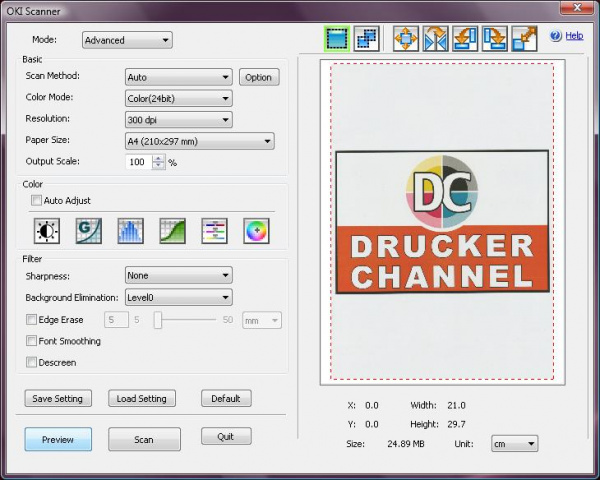Image resolution: width=600 pixels, height=480 pixels.
Task: Enable the Descreen option
Action: [31, 362]
